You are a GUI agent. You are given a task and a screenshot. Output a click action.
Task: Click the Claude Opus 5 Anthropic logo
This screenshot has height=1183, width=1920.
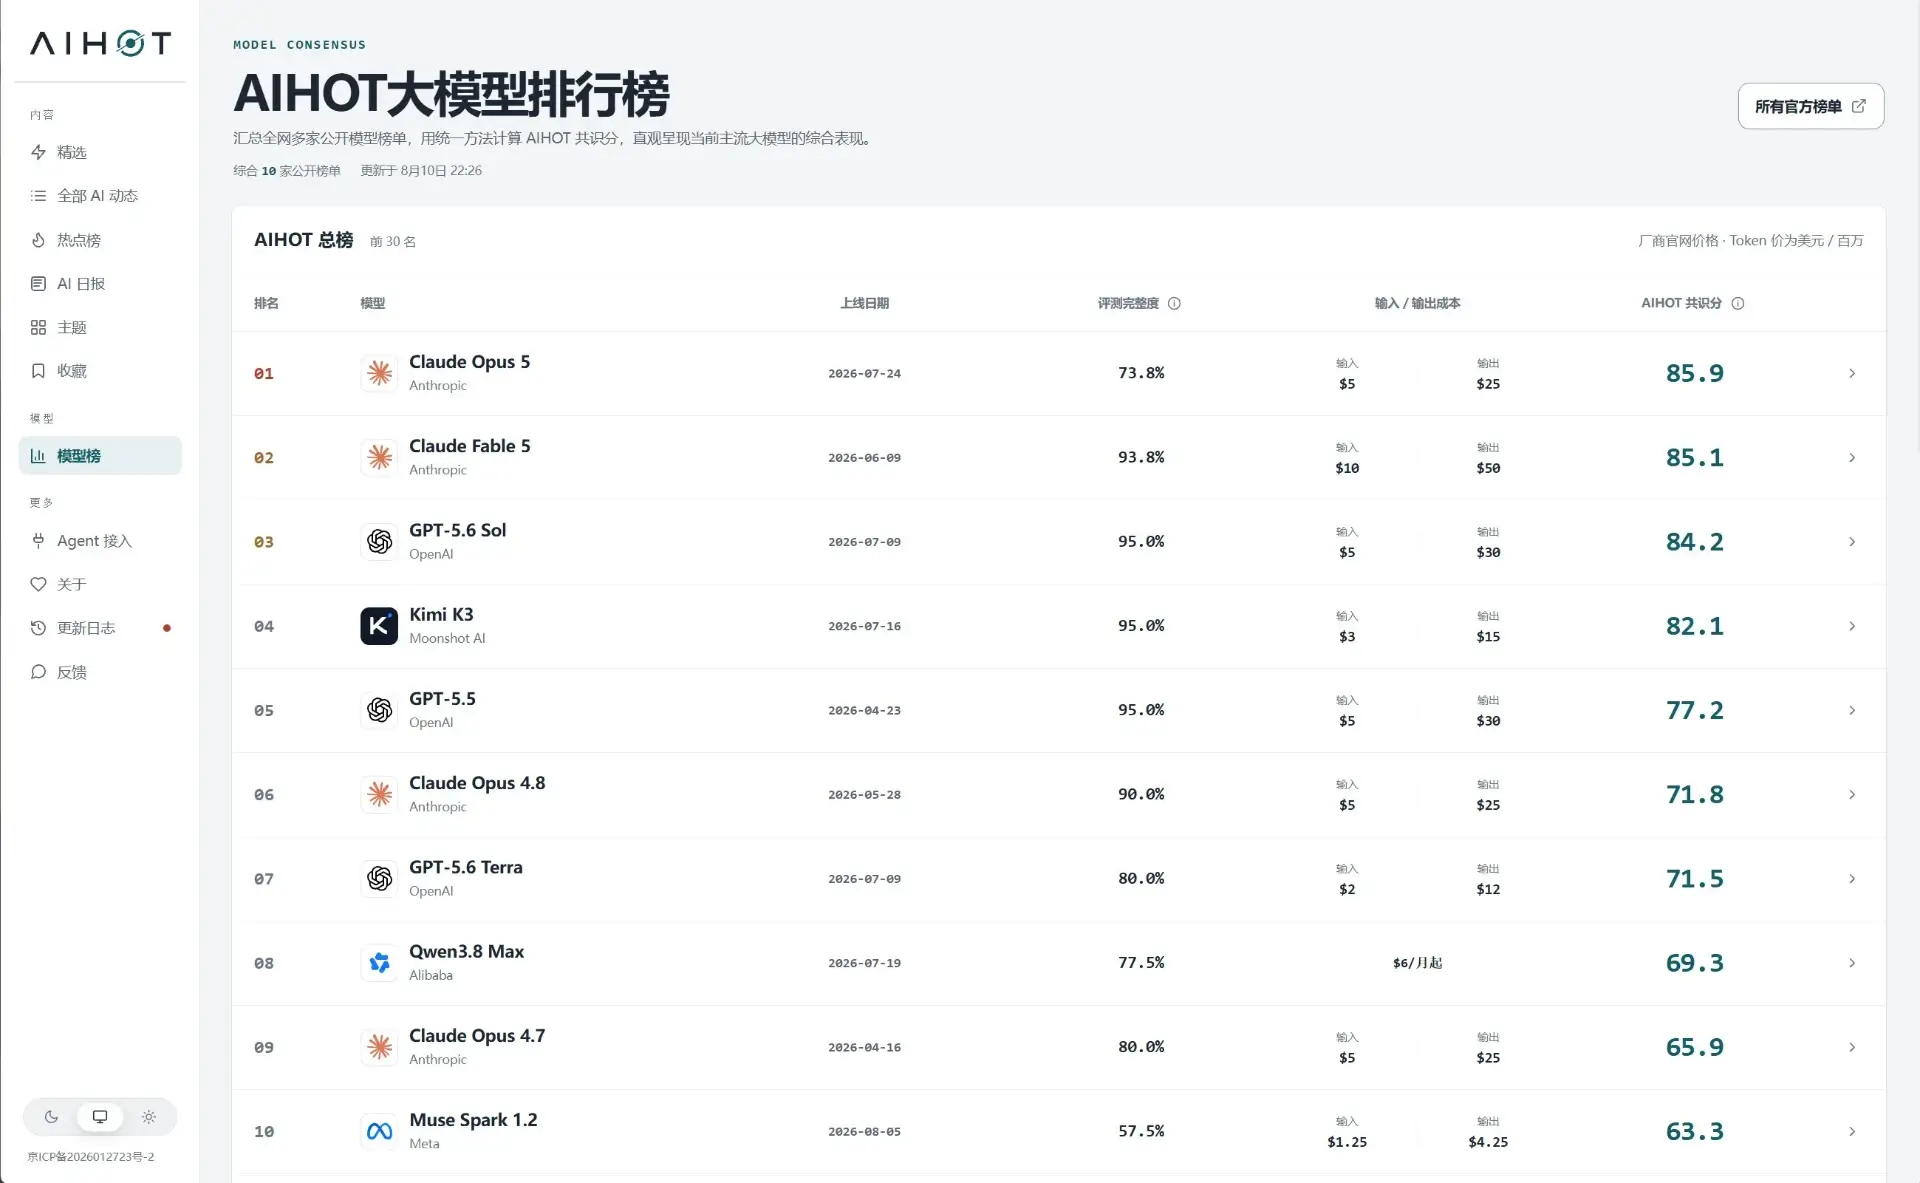point(379,373)
